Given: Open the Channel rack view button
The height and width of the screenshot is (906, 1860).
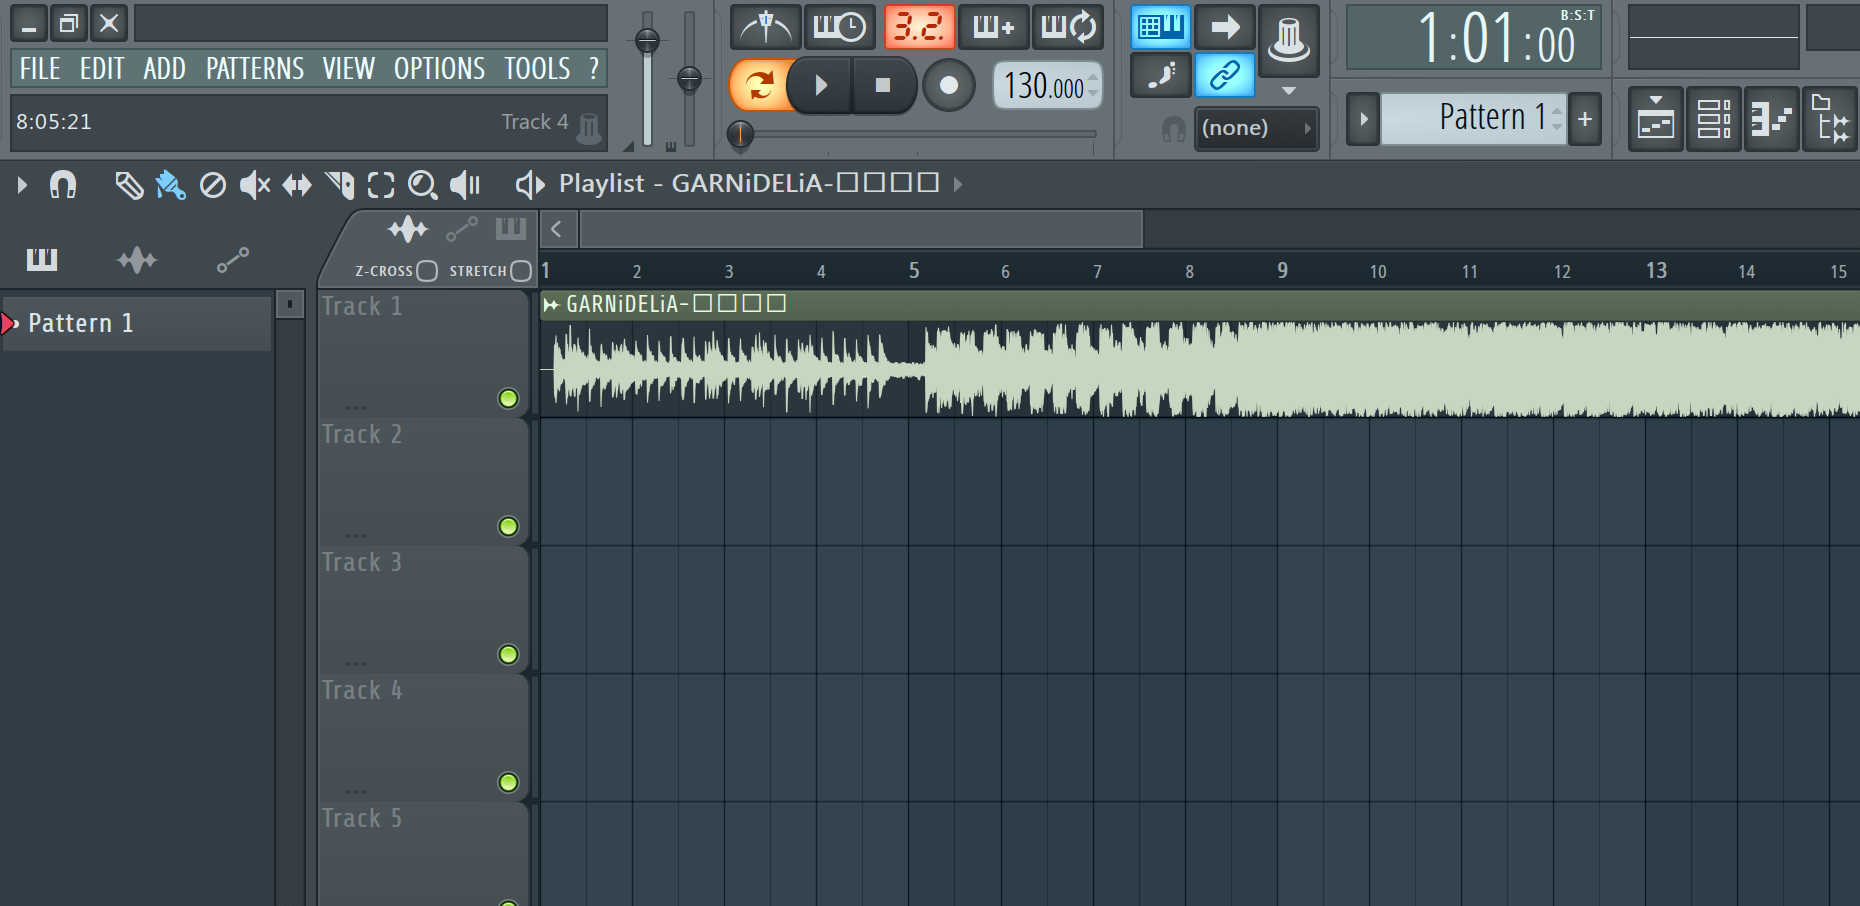Looking at the screenshot, I should 1714,119.
